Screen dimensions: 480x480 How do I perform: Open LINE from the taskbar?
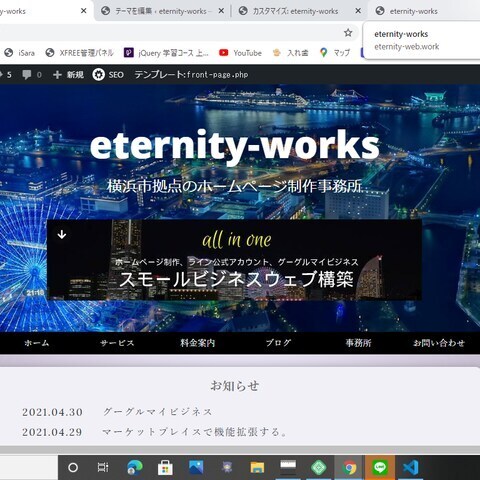click(x=380, y=468)
